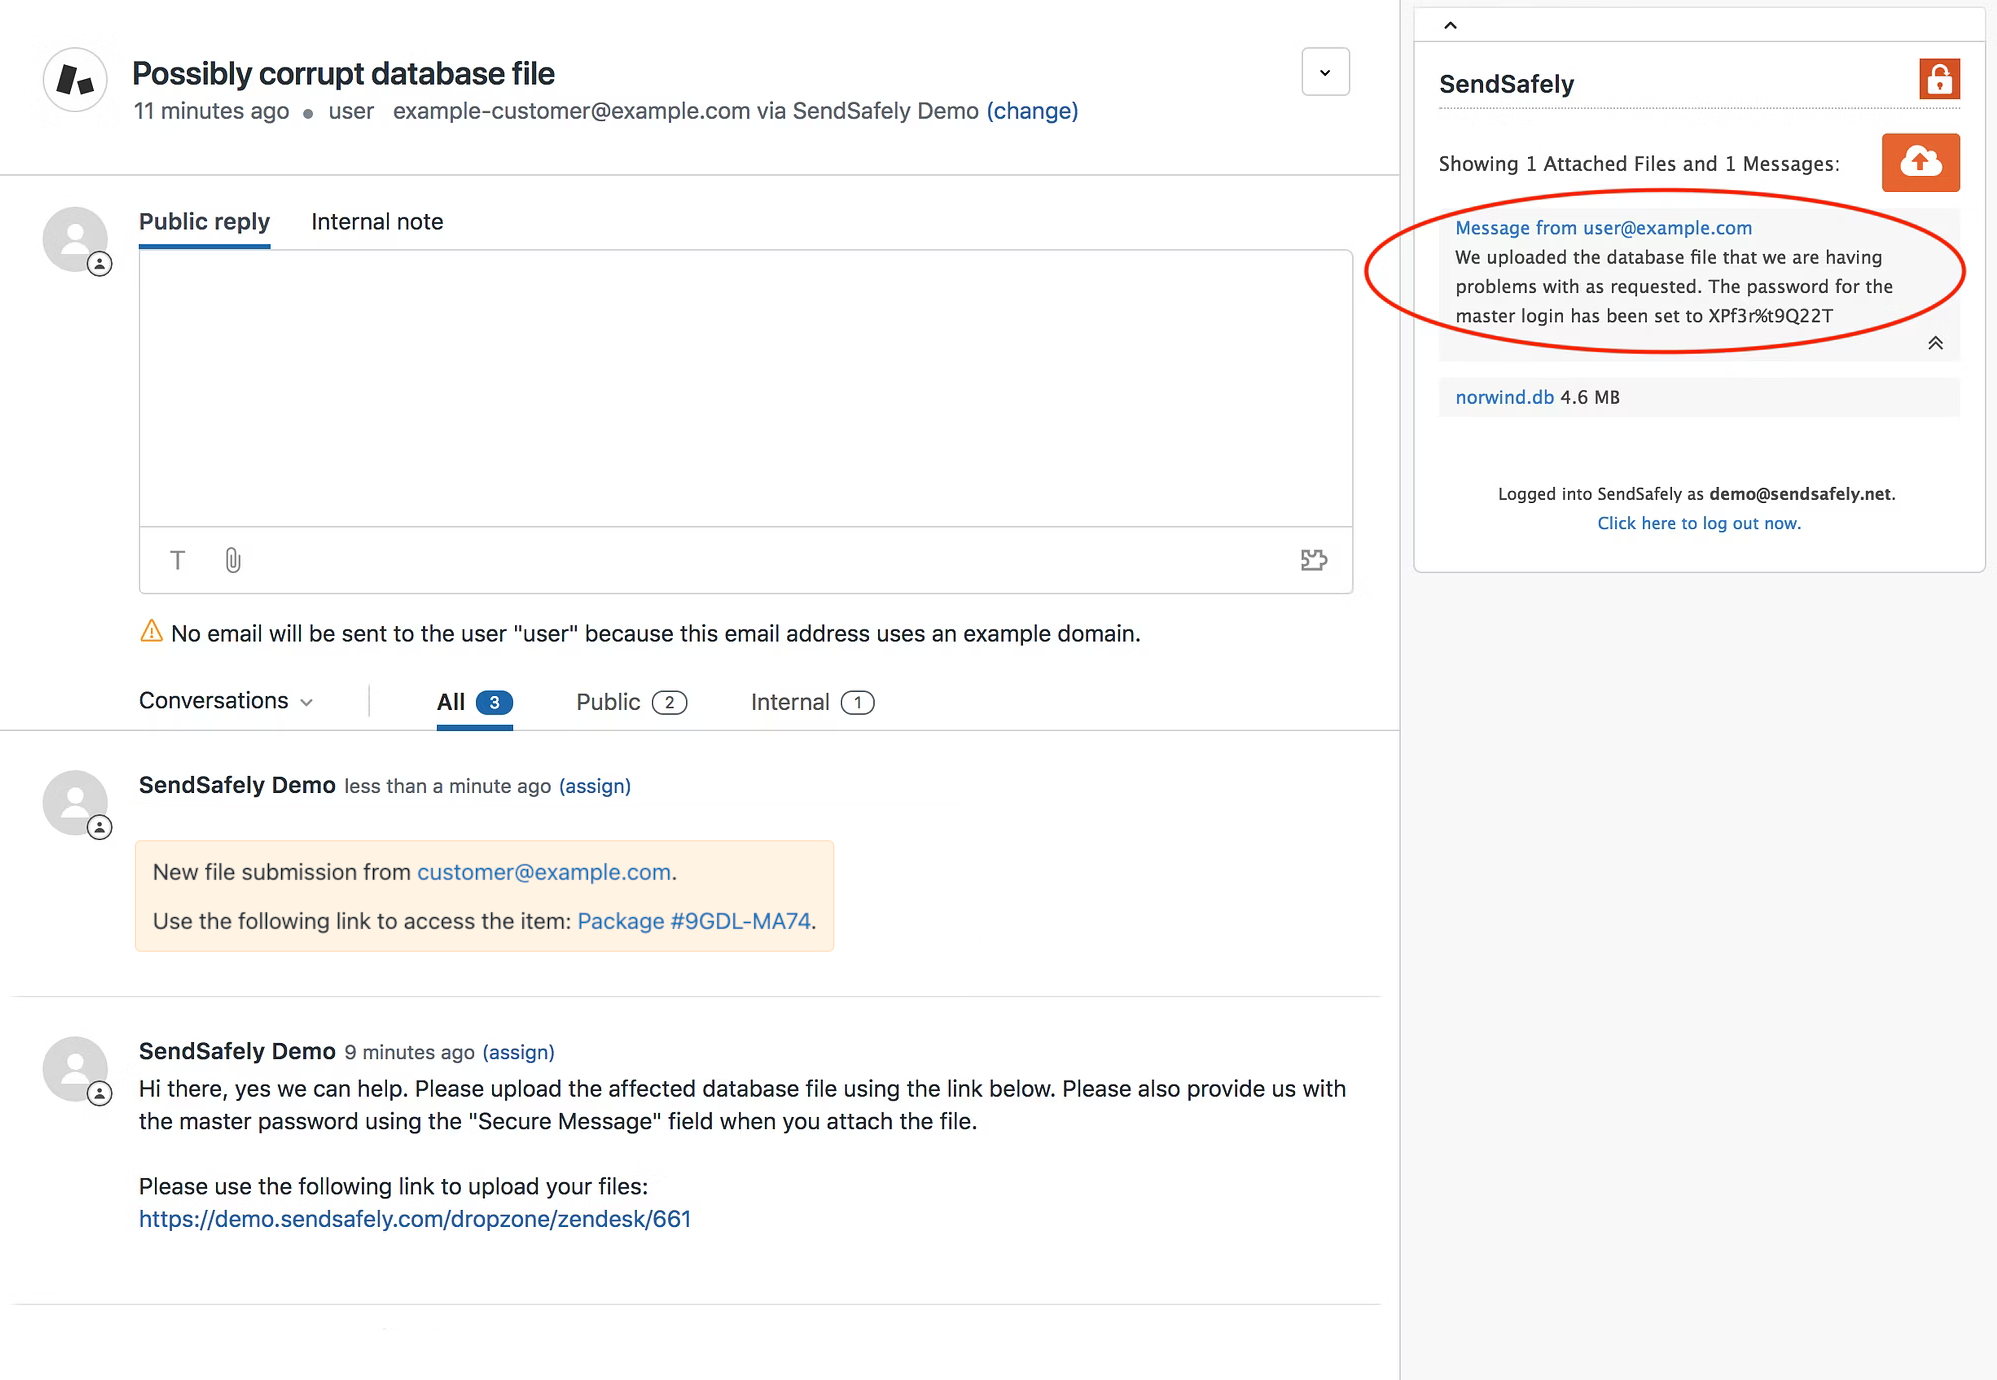
Task: Attach a file using the paperclip icon
Action: tap(233, 561)
